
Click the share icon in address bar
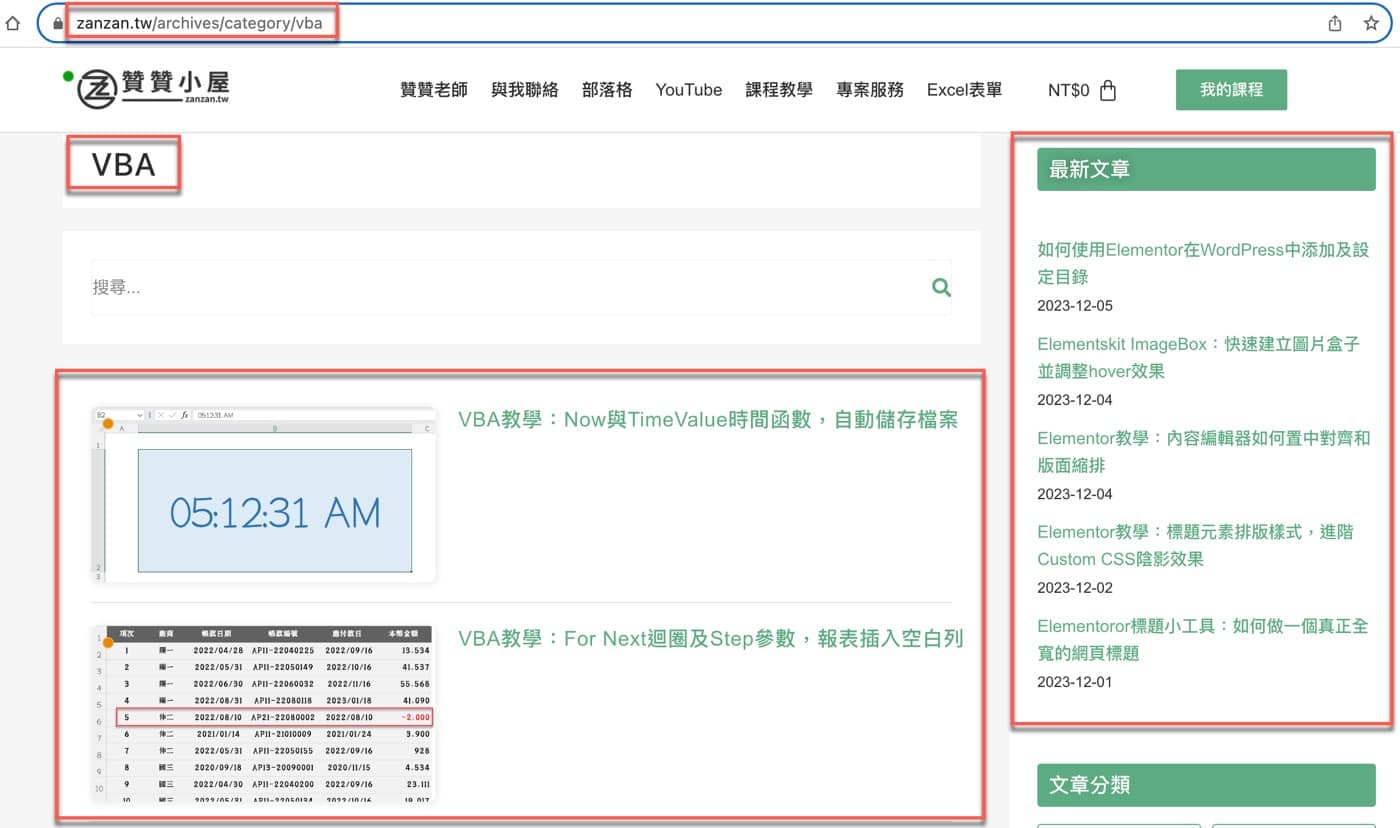coord(1335,23)
